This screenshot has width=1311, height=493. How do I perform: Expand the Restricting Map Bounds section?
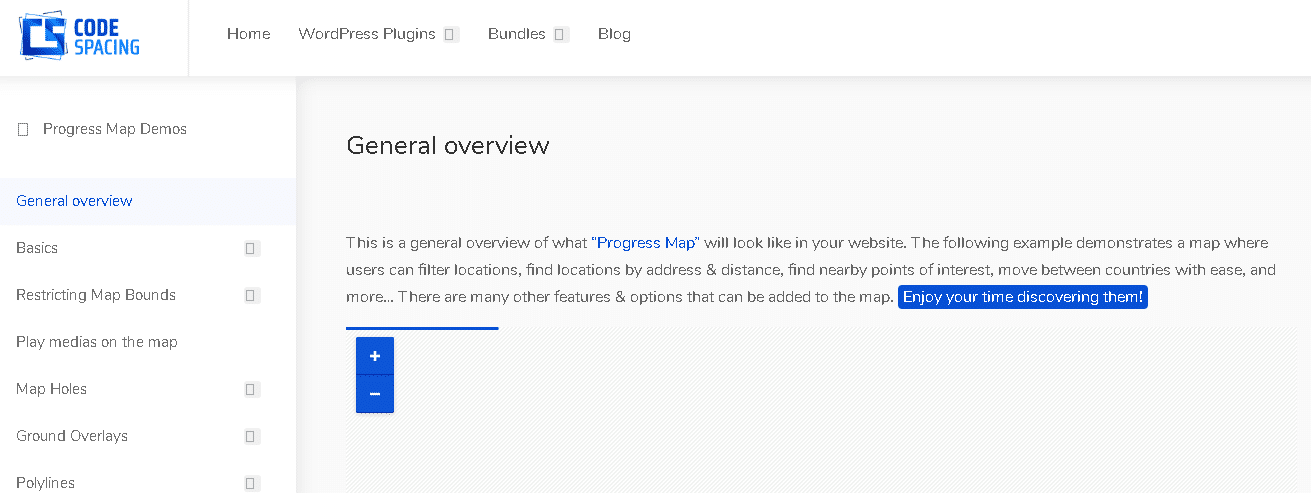pos(252,295)
